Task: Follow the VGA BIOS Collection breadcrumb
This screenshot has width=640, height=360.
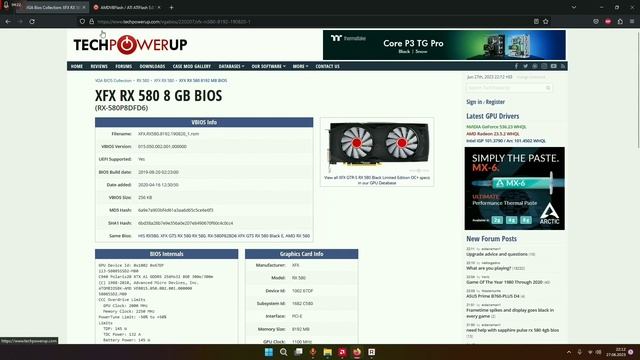Action: click(x=113, y=81)
